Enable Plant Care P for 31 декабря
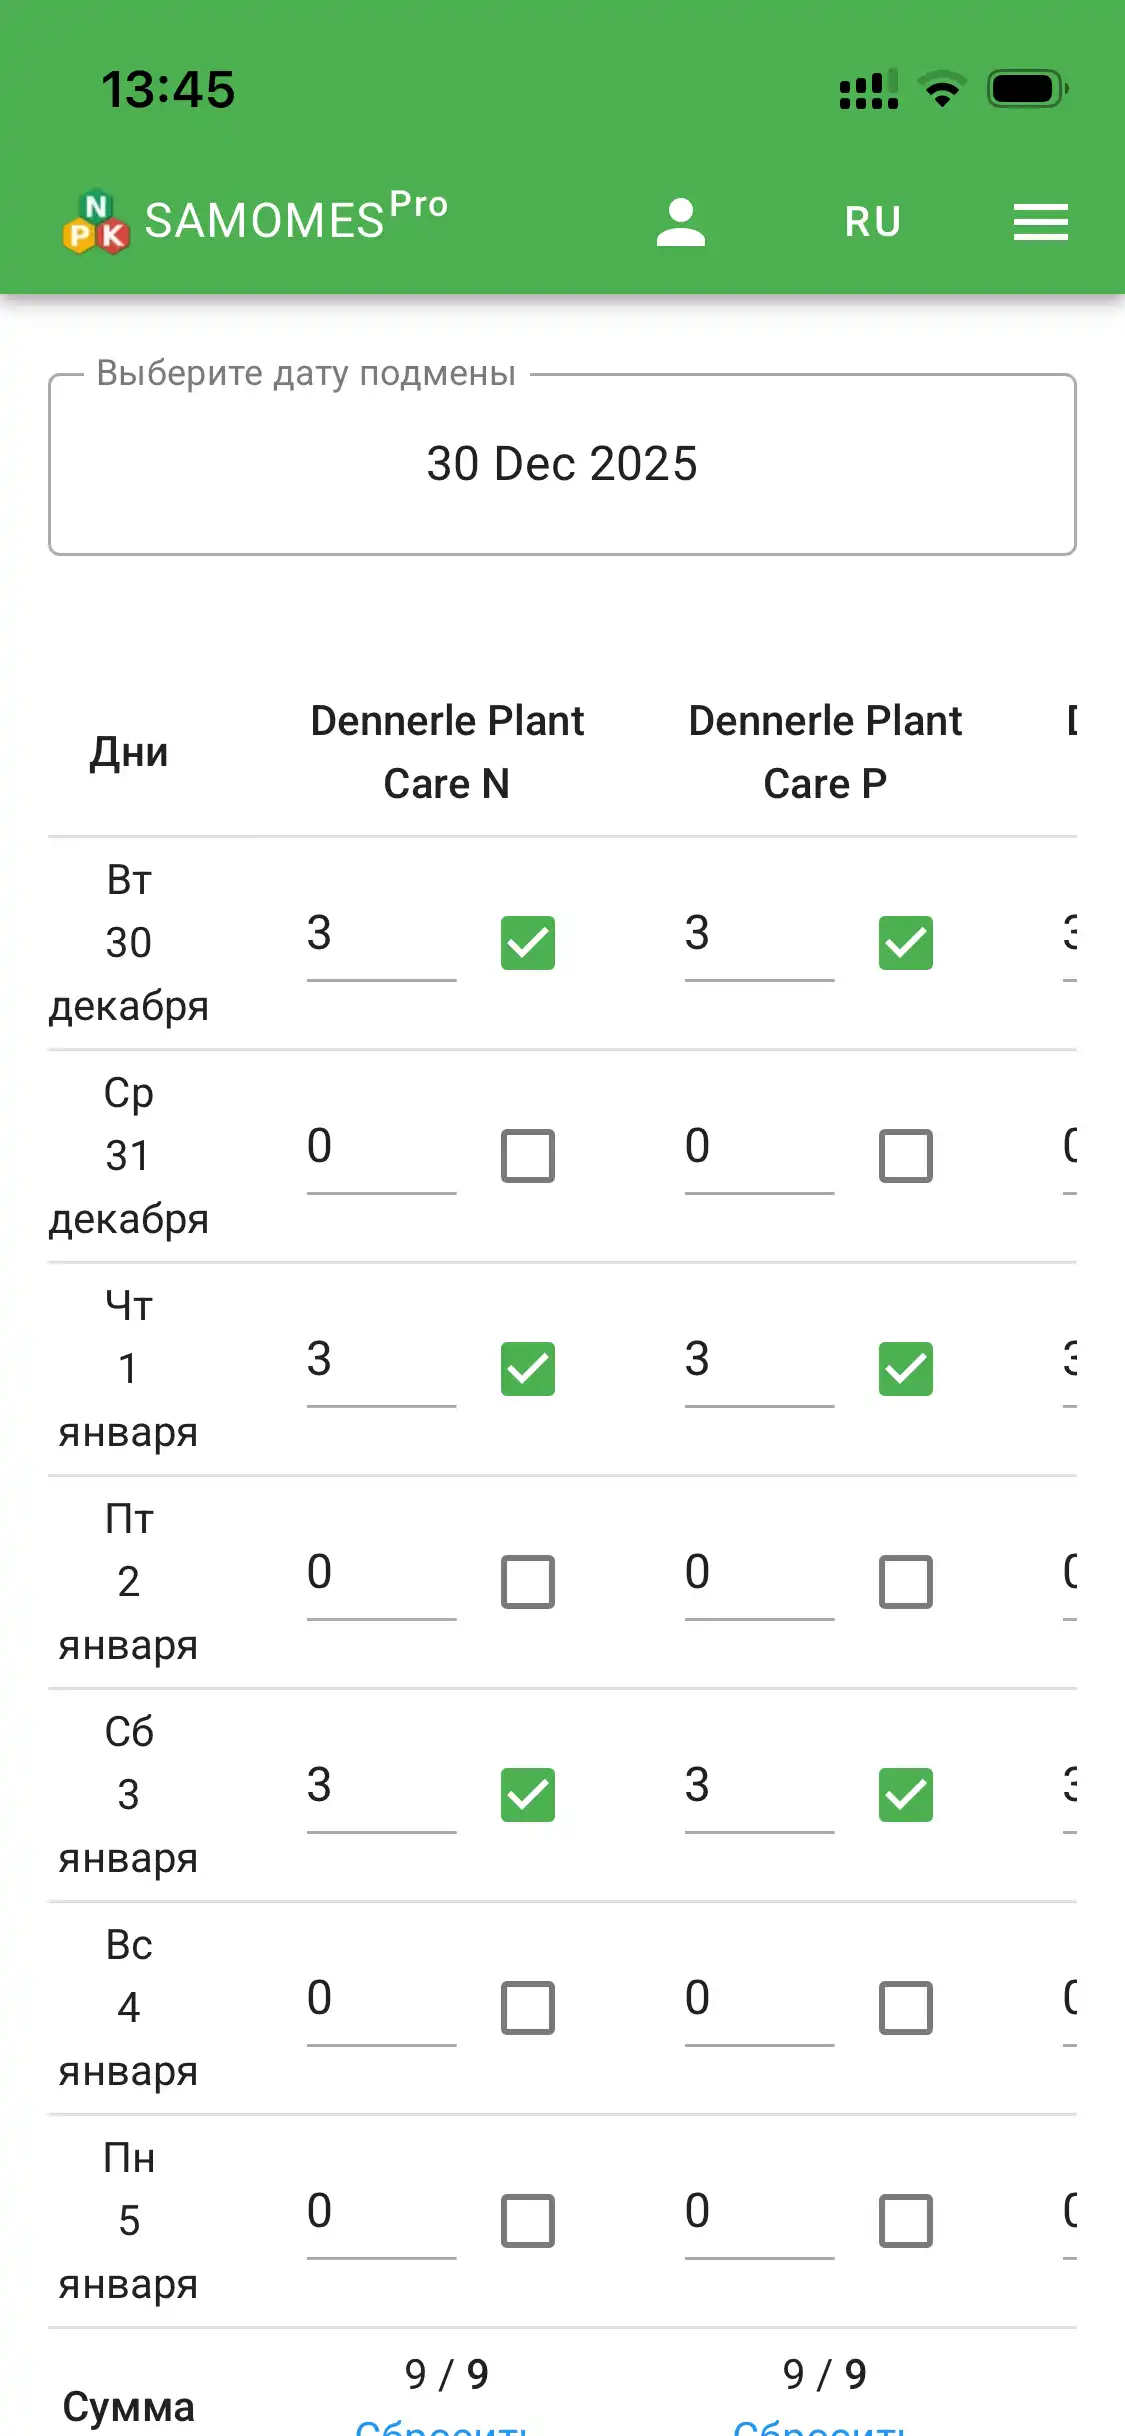Viewport: 1125px width, 2436px height. [x=906, y=1156]
